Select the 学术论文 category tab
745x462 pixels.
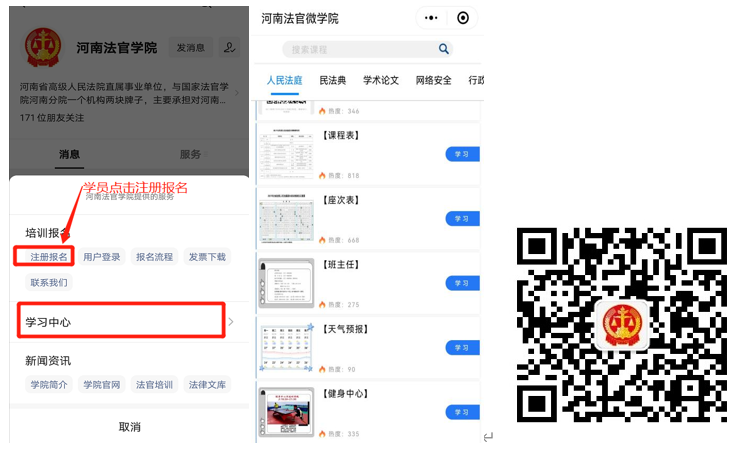tap(381, 80)
